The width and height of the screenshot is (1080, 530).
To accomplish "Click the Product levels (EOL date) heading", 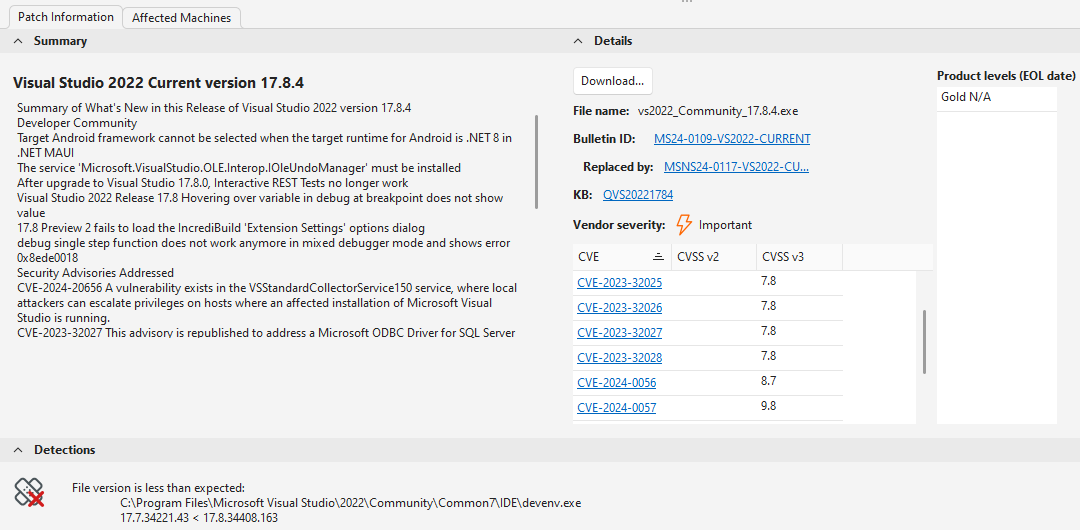I will 1006,76.
